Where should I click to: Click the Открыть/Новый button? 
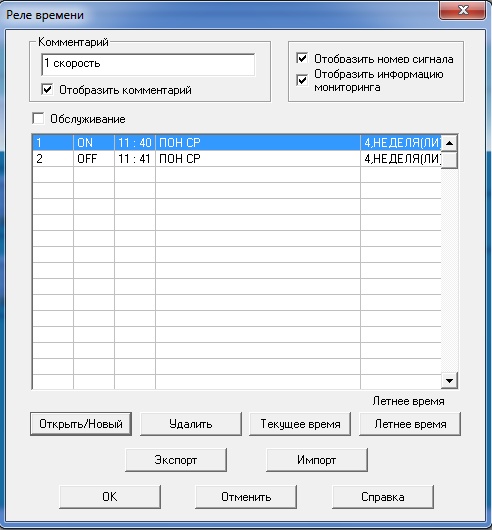(x=81, y=424)
